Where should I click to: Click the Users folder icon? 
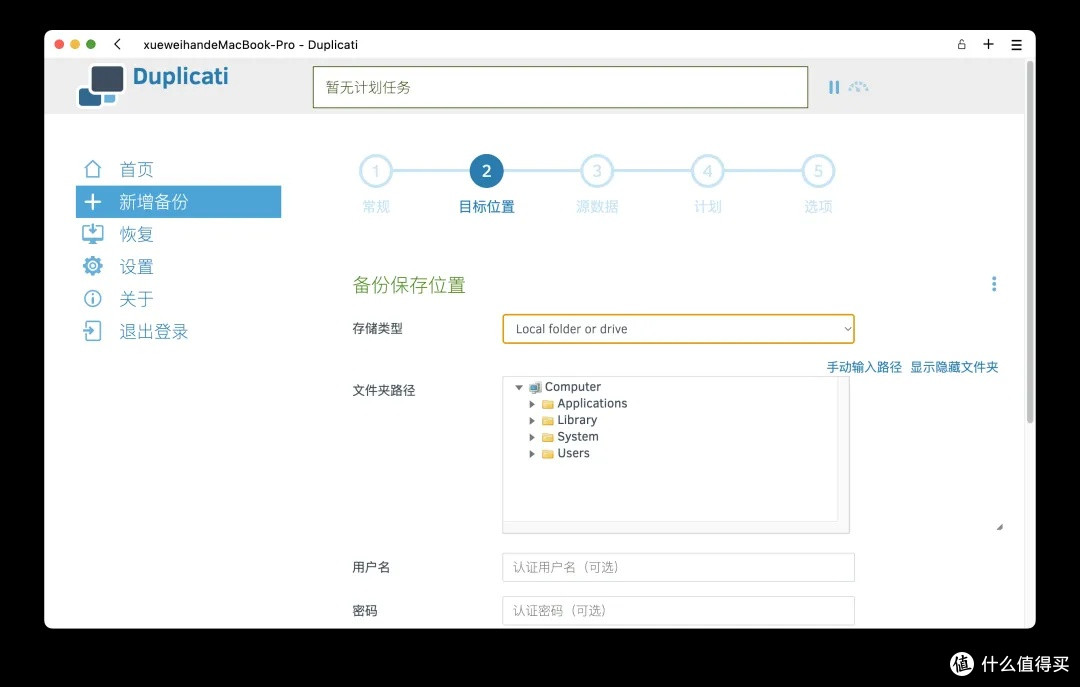click(548, 453)
